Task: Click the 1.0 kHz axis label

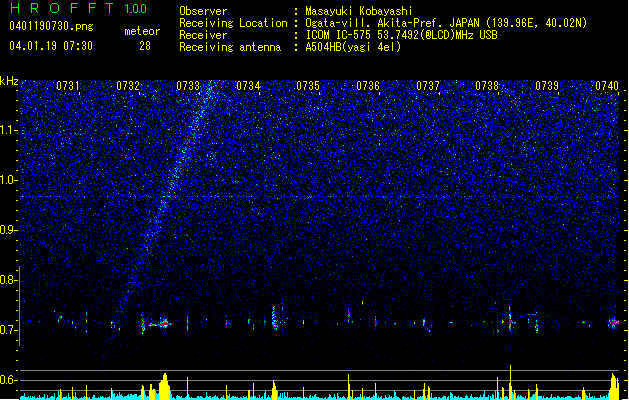Action: point(9,180)
